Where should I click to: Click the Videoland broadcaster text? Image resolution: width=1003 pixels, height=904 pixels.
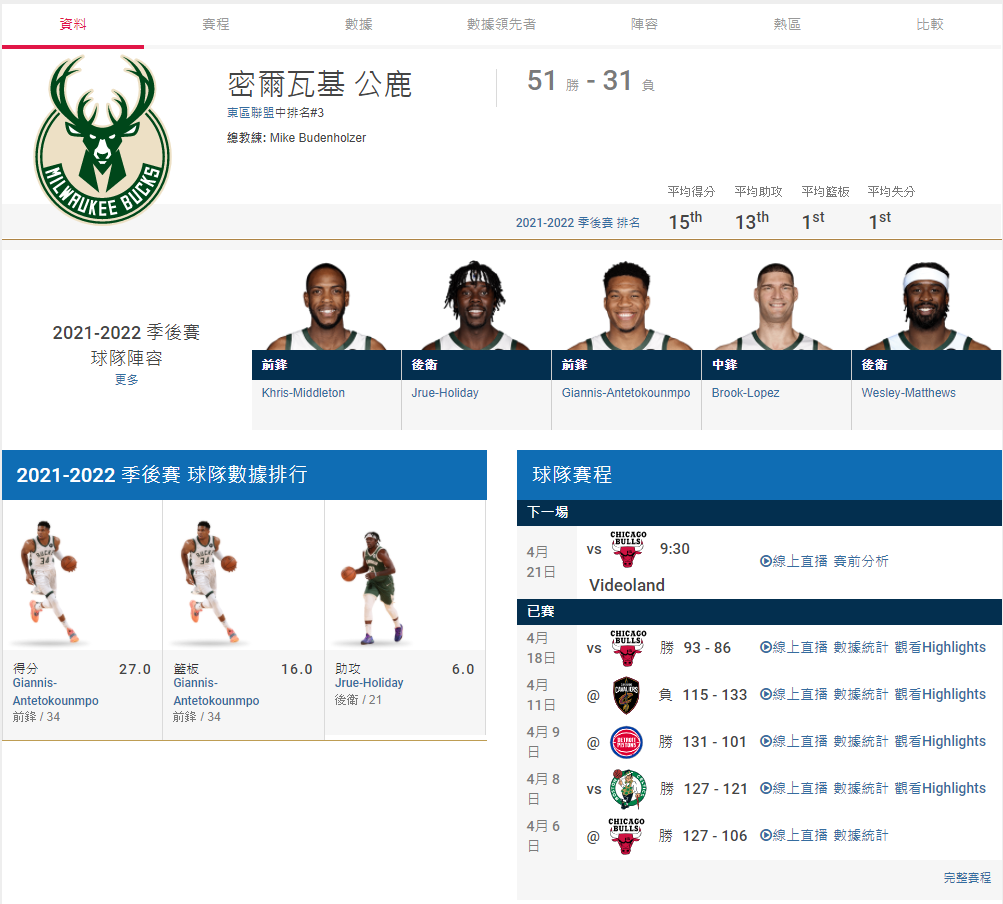pyautogui.click(x=627, y=585)
